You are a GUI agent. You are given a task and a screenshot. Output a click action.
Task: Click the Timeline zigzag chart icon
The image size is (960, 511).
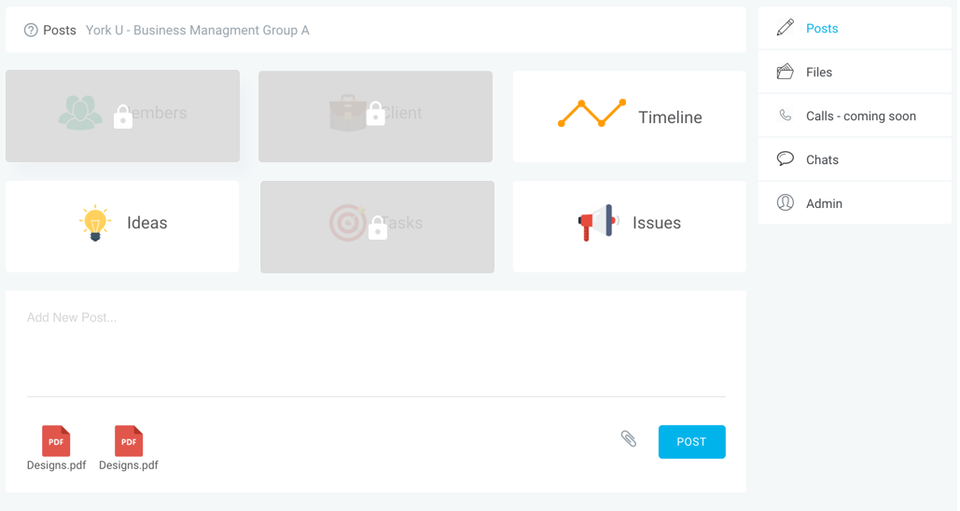click(592, 113)
